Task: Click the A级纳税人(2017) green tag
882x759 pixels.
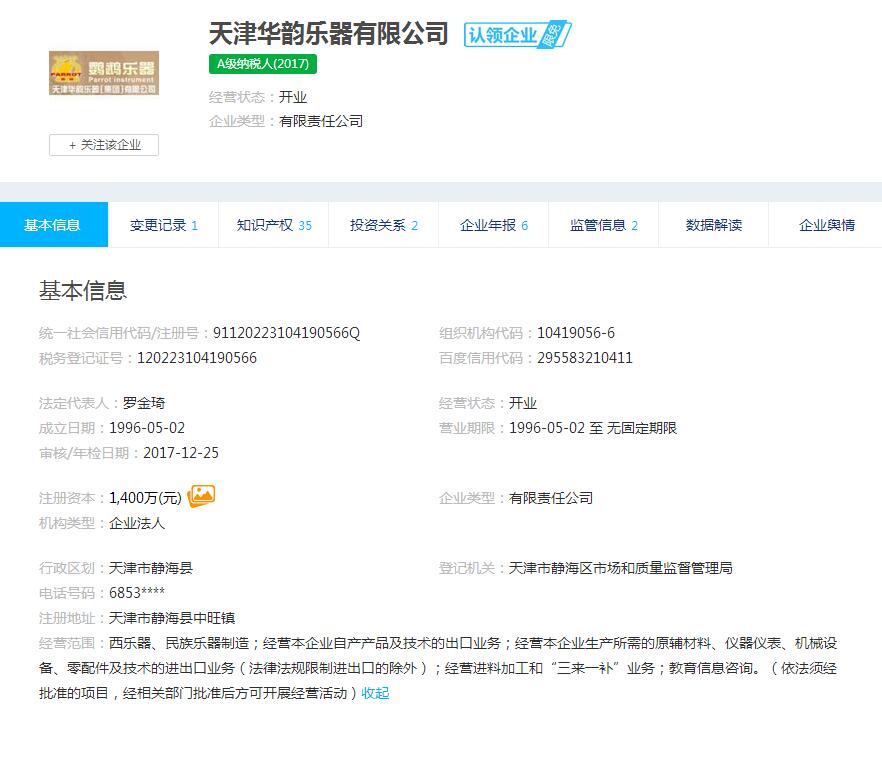Action: pos(263,64)
